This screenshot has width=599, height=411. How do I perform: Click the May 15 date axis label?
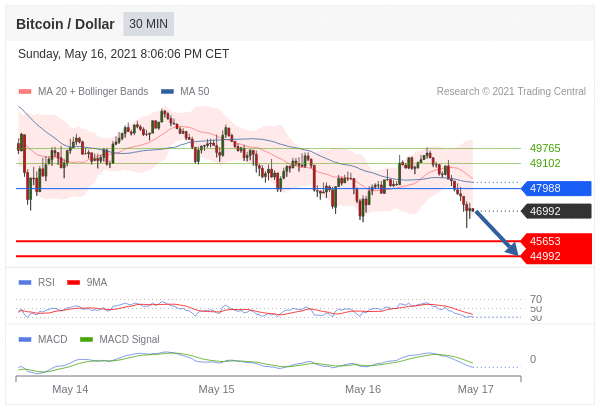216,389
